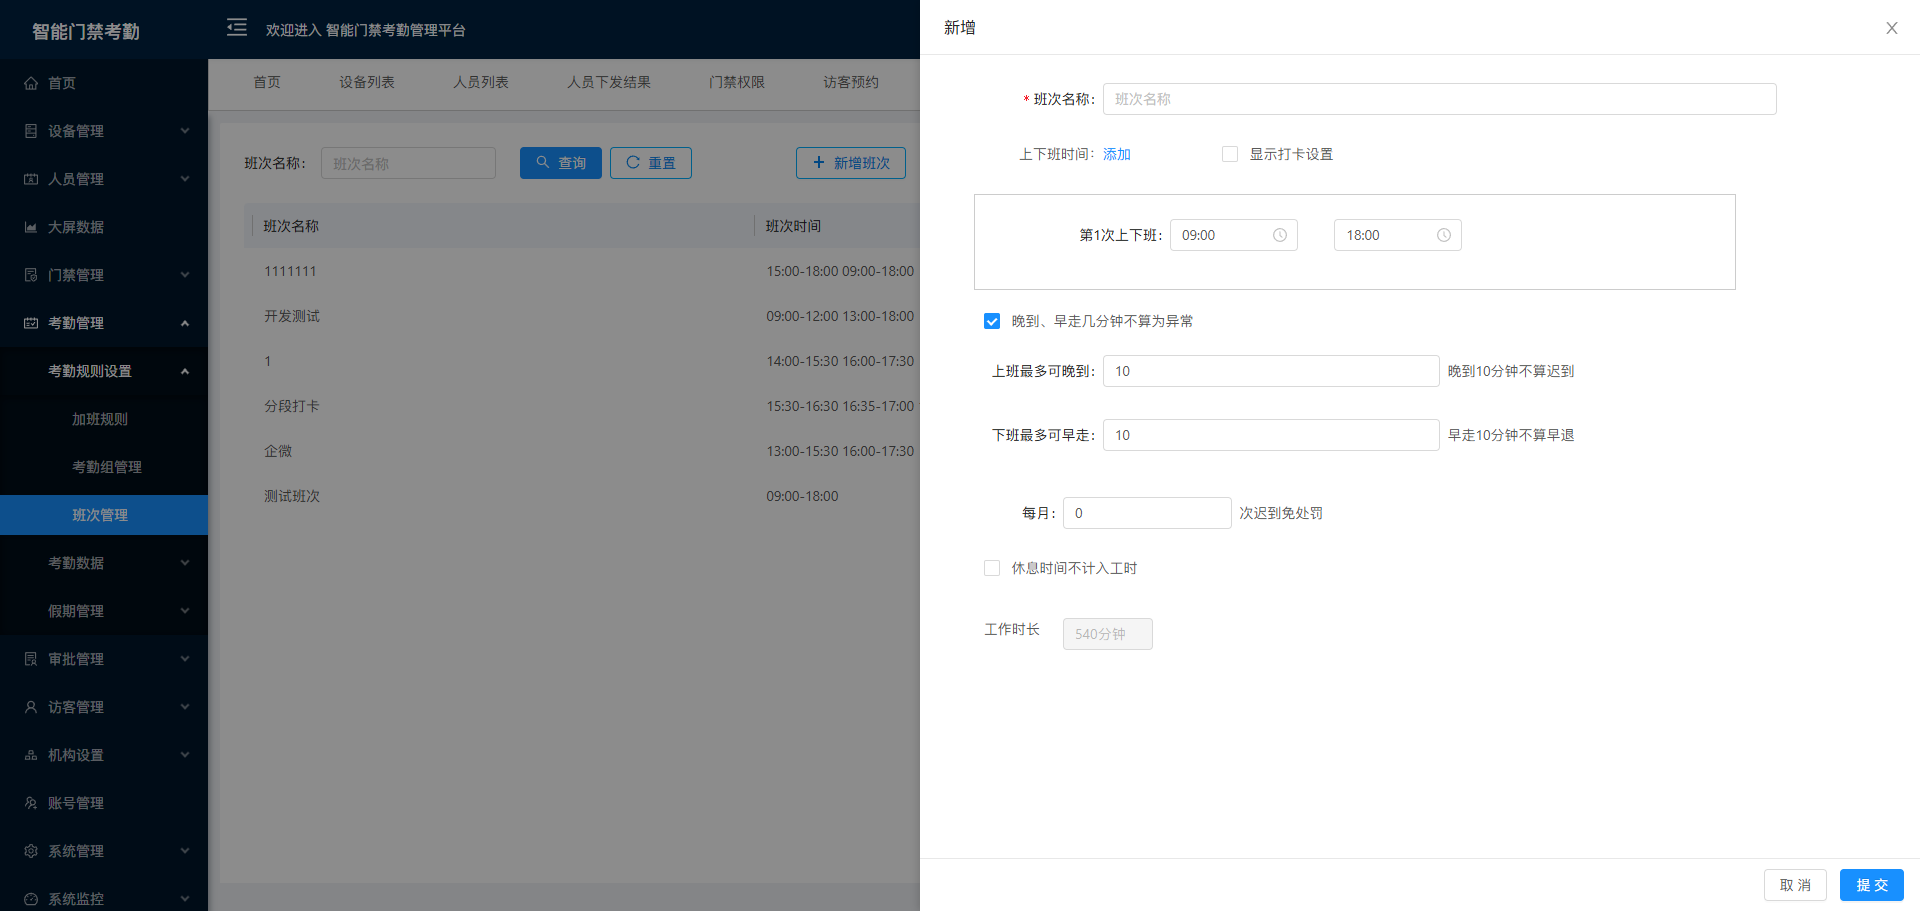Click the 账号管理 sidebar icon
This screenshot has height=911, width=1920.
[x=31, y=803]
